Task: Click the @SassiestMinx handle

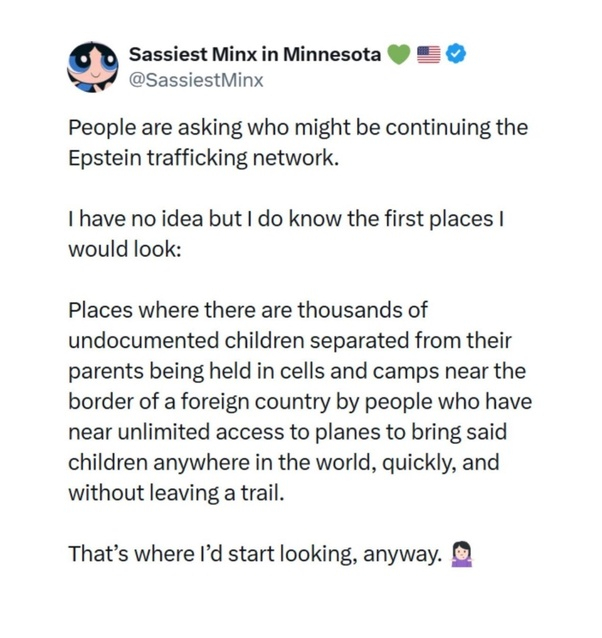Action: point(196,80)
